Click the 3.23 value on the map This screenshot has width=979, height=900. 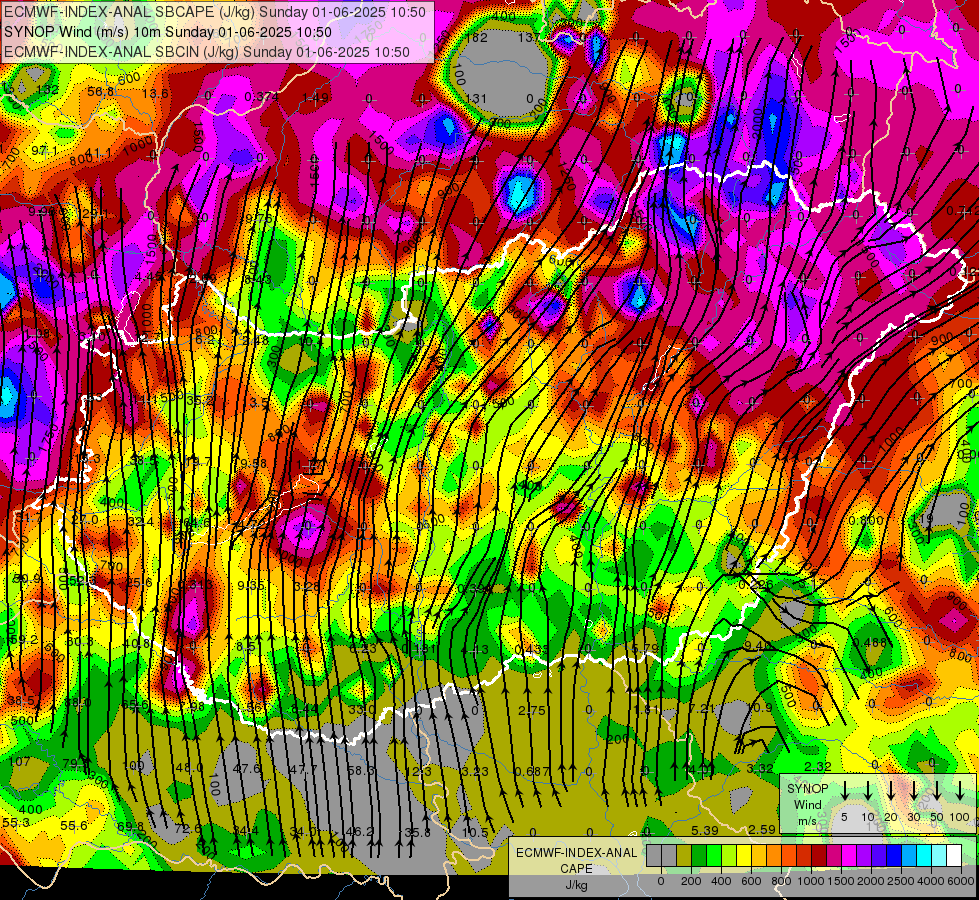(475, 771)
